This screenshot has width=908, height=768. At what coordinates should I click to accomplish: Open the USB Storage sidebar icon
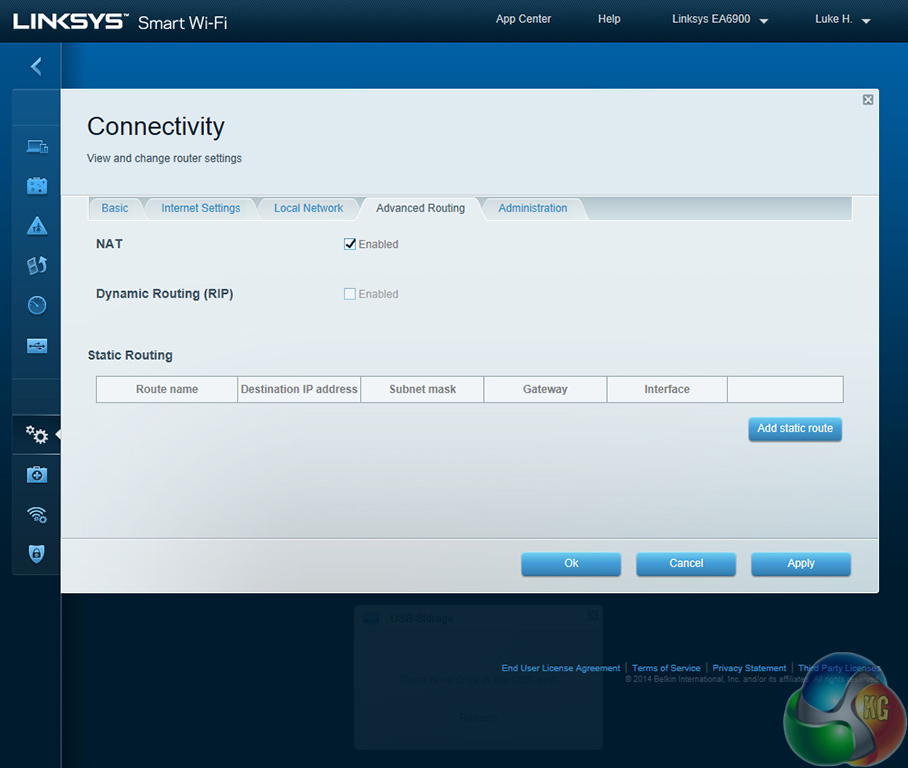37,345
